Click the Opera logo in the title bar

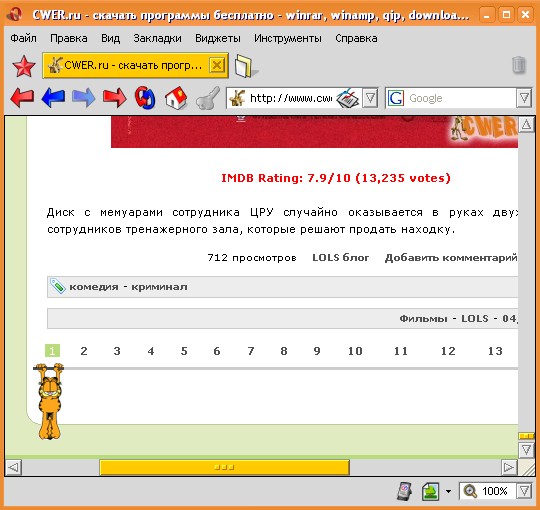(x=14, y=14)
